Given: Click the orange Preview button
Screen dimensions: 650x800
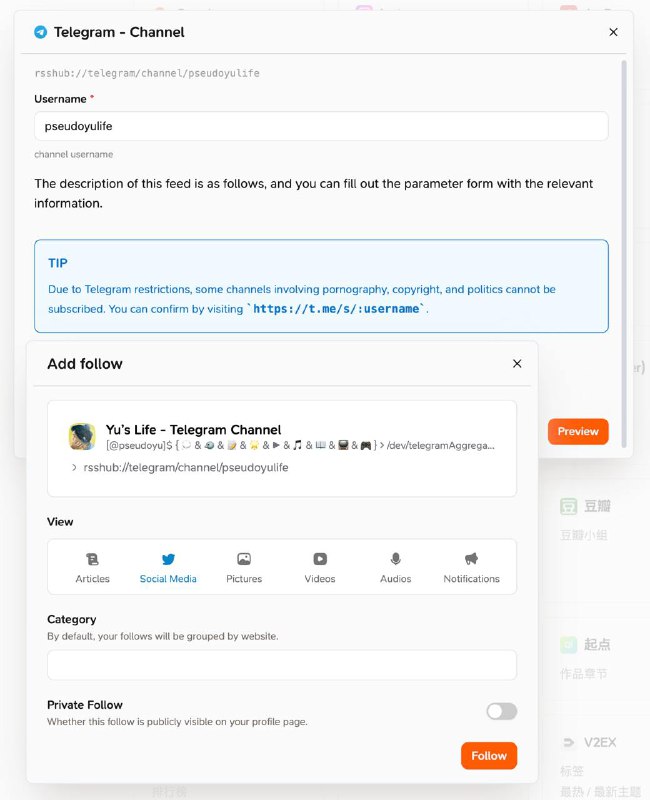Looking at the screenshot, I should pos(578,431).
